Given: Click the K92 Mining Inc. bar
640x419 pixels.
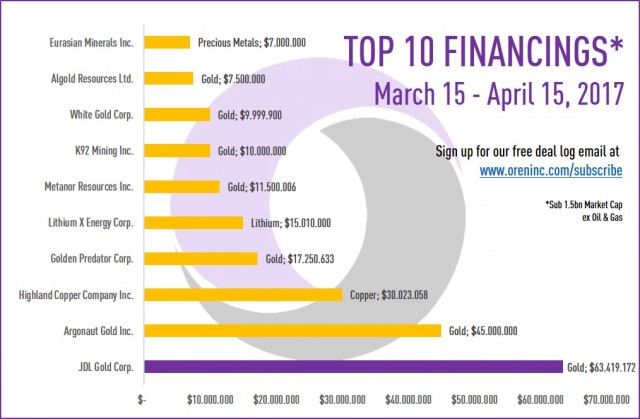Looking at the screenshot, I should tap(177, 151).
